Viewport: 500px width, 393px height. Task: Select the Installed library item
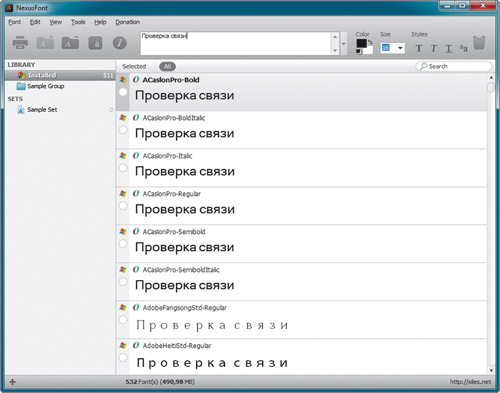tap(60, 75)
